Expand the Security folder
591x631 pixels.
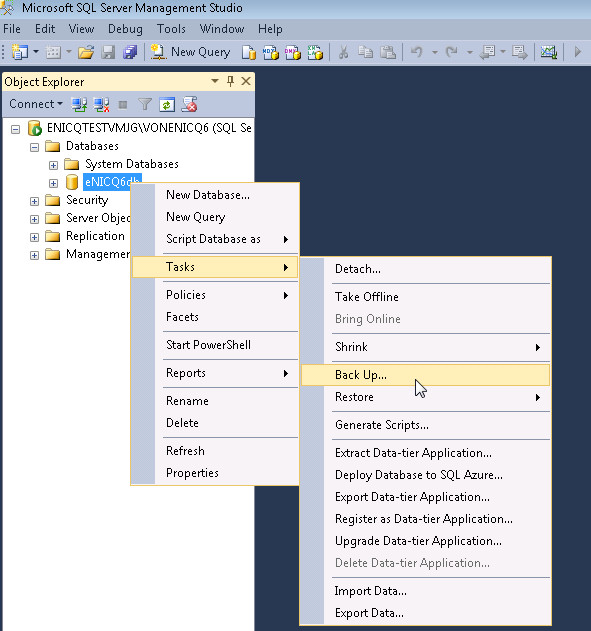click(34, 201)
